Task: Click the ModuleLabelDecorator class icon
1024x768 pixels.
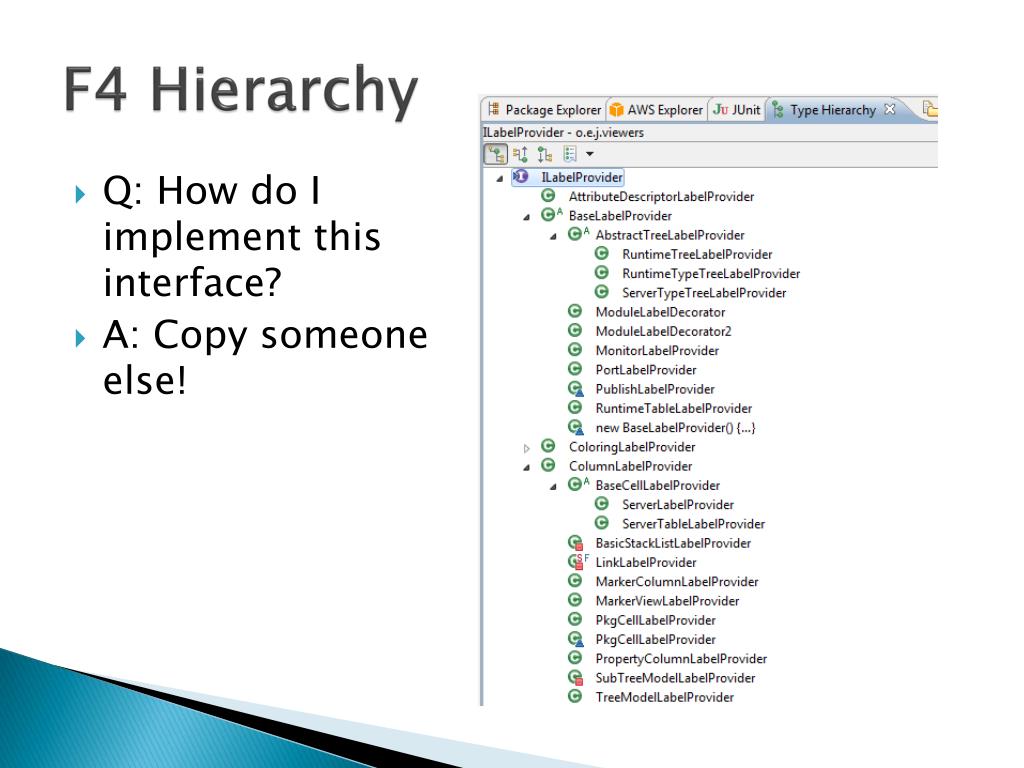Action: coord(575,311)
